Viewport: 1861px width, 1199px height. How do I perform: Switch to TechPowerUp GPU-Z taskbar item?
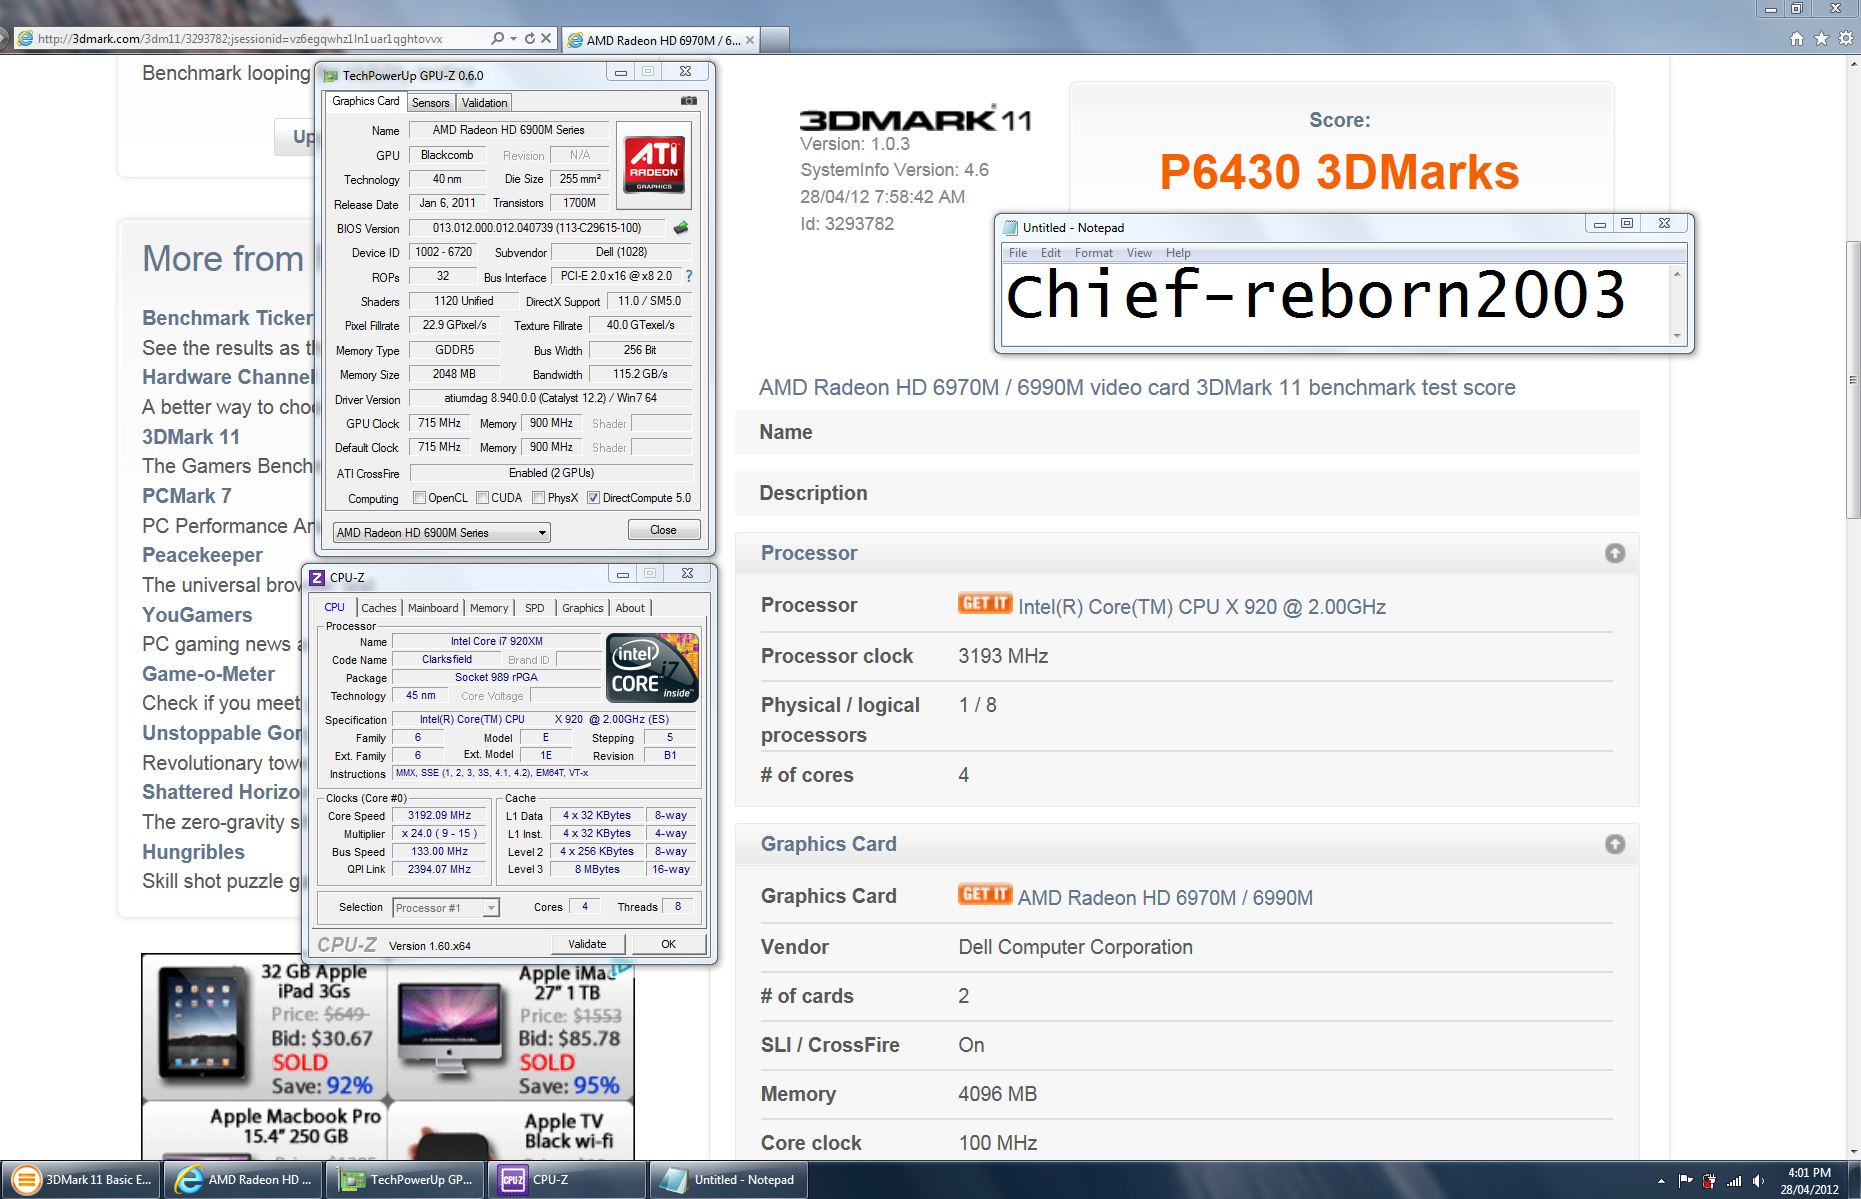pyautogui.click(x=407, y=1179)
